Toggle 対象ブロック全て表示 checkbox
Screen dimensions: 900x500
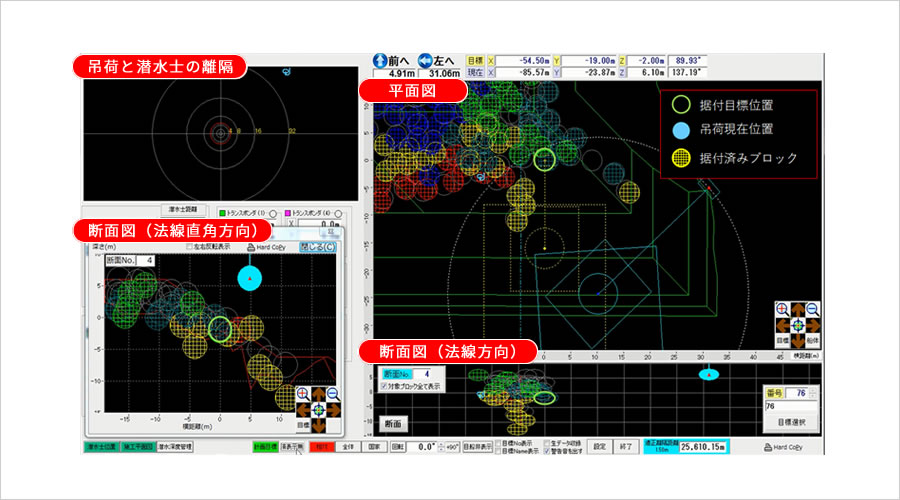click(x=384, y=386)
